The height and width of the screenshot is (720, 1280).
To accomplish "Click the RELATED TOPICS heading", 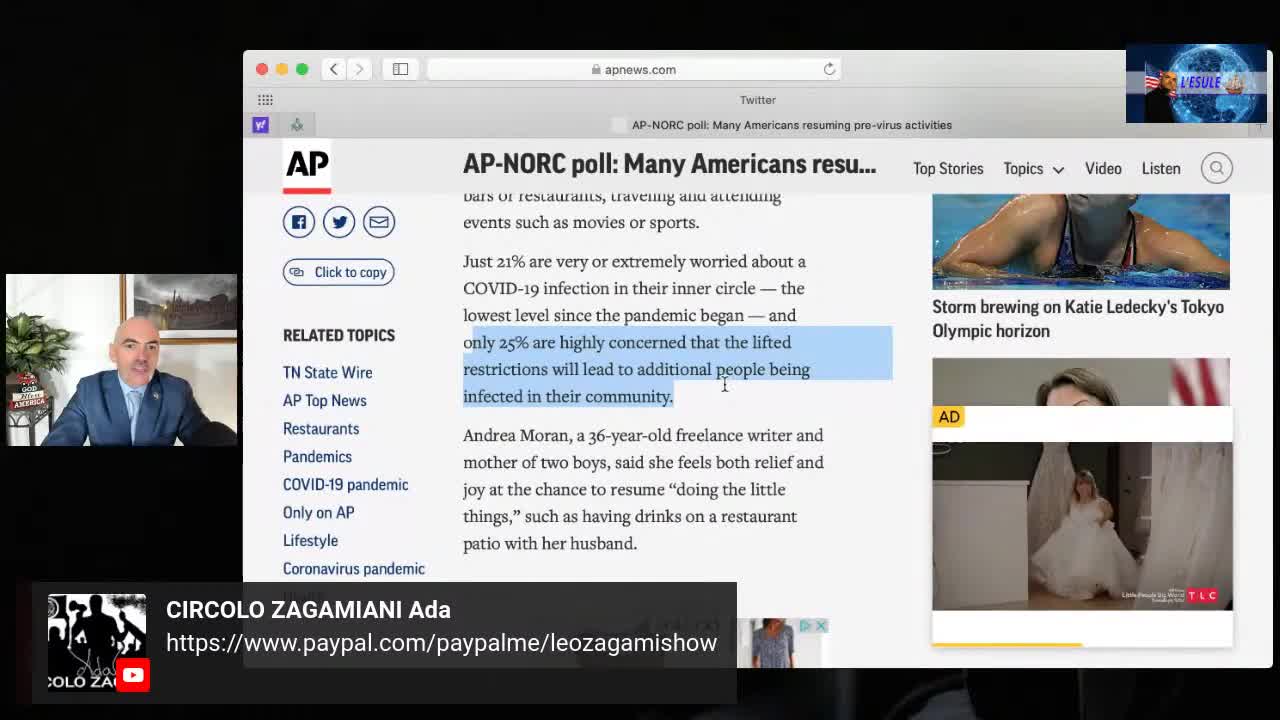I will click(x=339, y=335).
